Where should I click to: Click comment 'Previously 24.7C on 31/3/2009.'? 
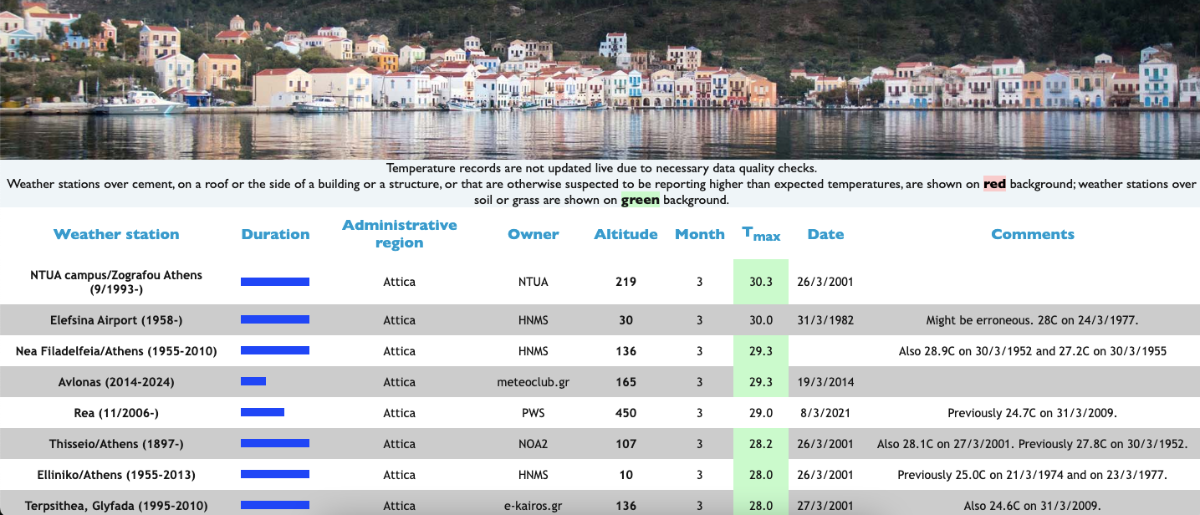1033,413
